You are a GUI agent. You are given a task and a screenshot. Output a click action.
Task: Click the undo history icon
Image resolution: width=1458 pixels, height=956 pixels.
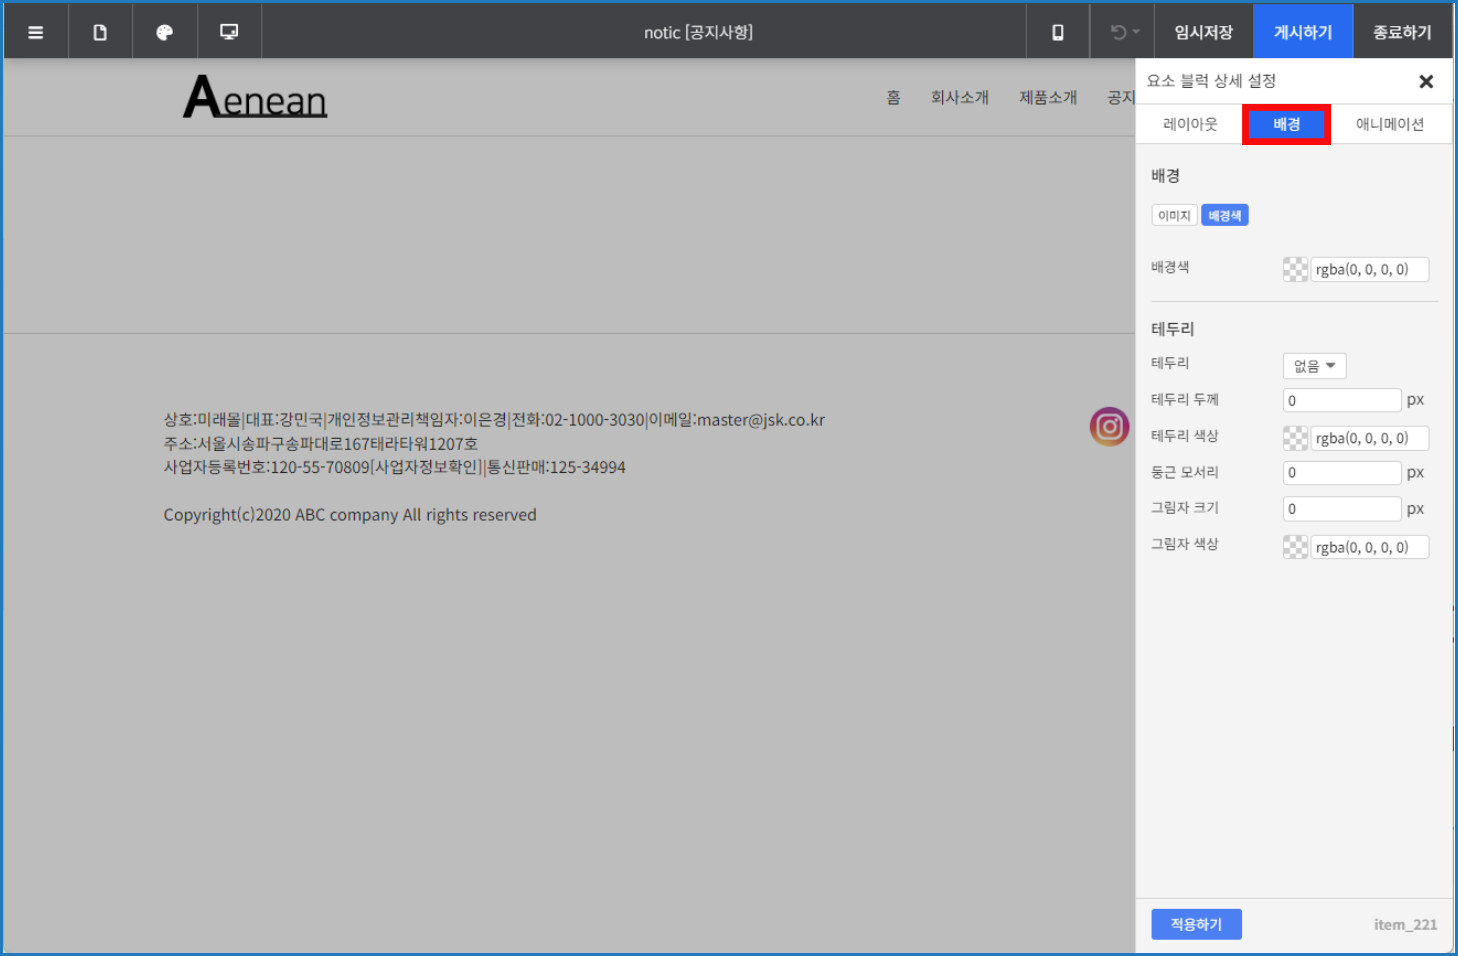click(x=1123, y=32)
